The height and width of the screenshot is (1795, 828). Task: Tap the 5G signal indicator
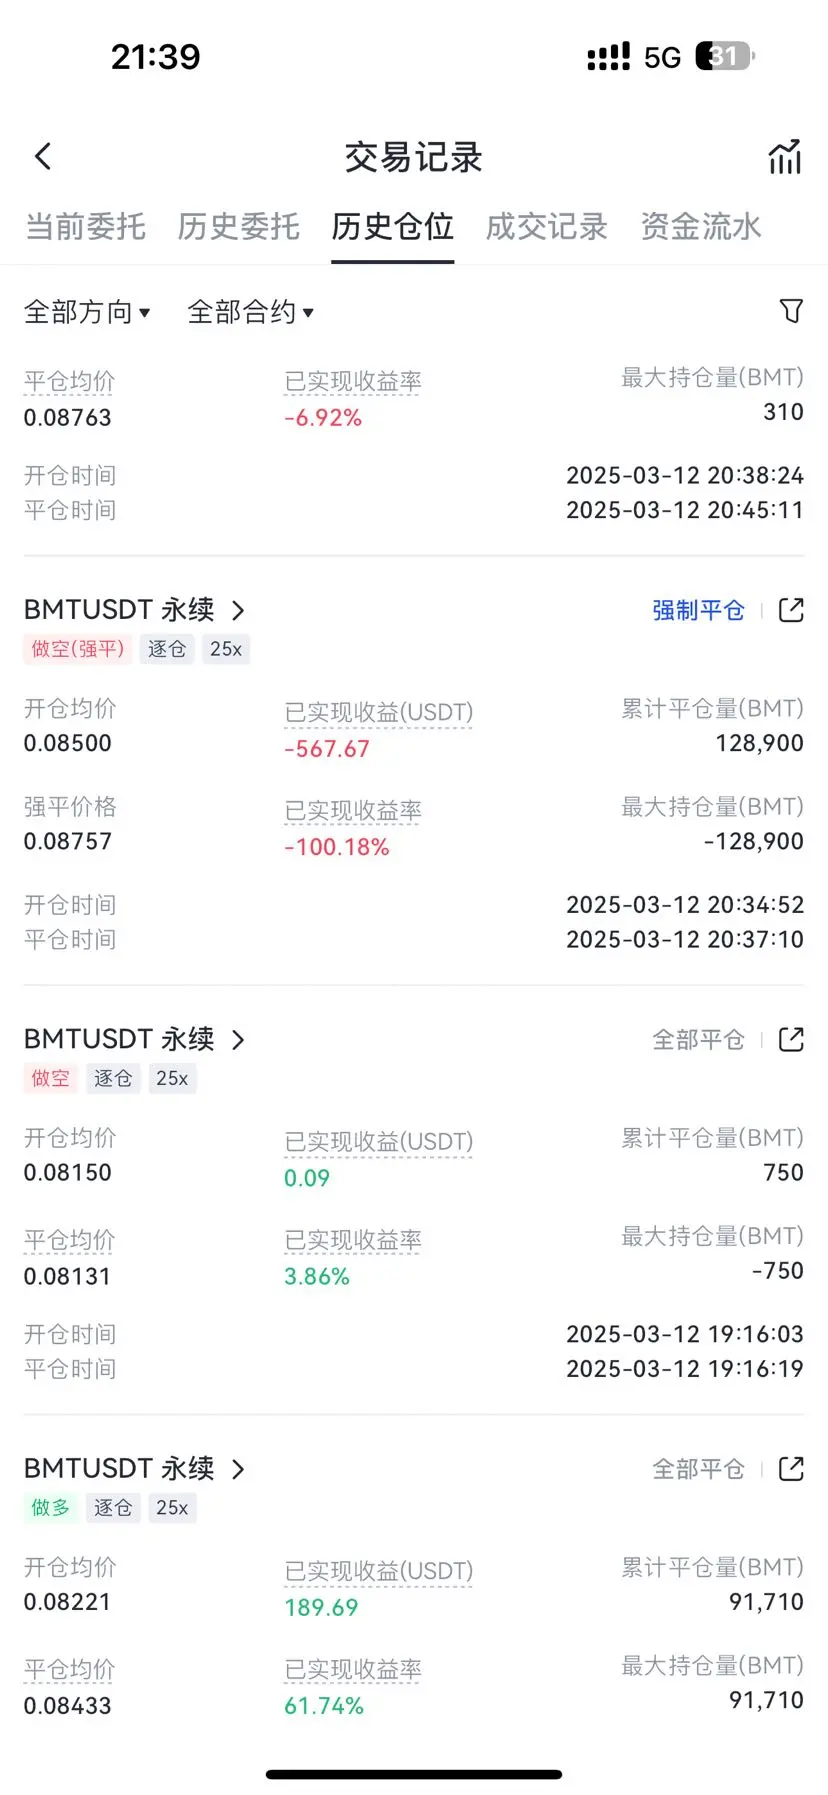662,57
